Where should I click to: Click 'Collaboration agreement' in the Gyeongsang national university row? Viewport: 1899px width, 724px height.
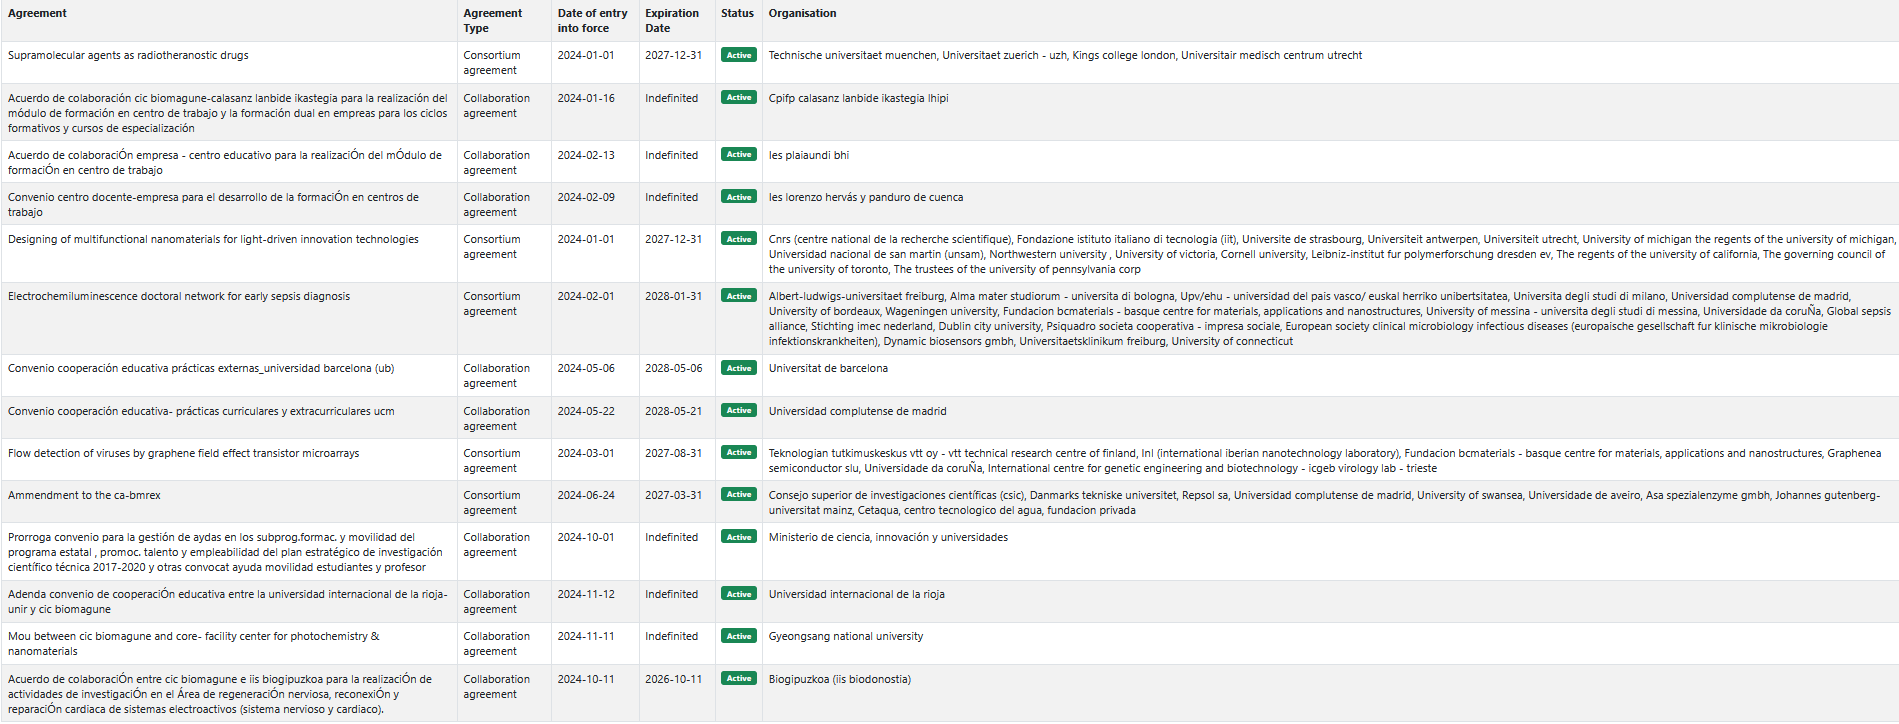pyautogui.click(x=497, y=643)
